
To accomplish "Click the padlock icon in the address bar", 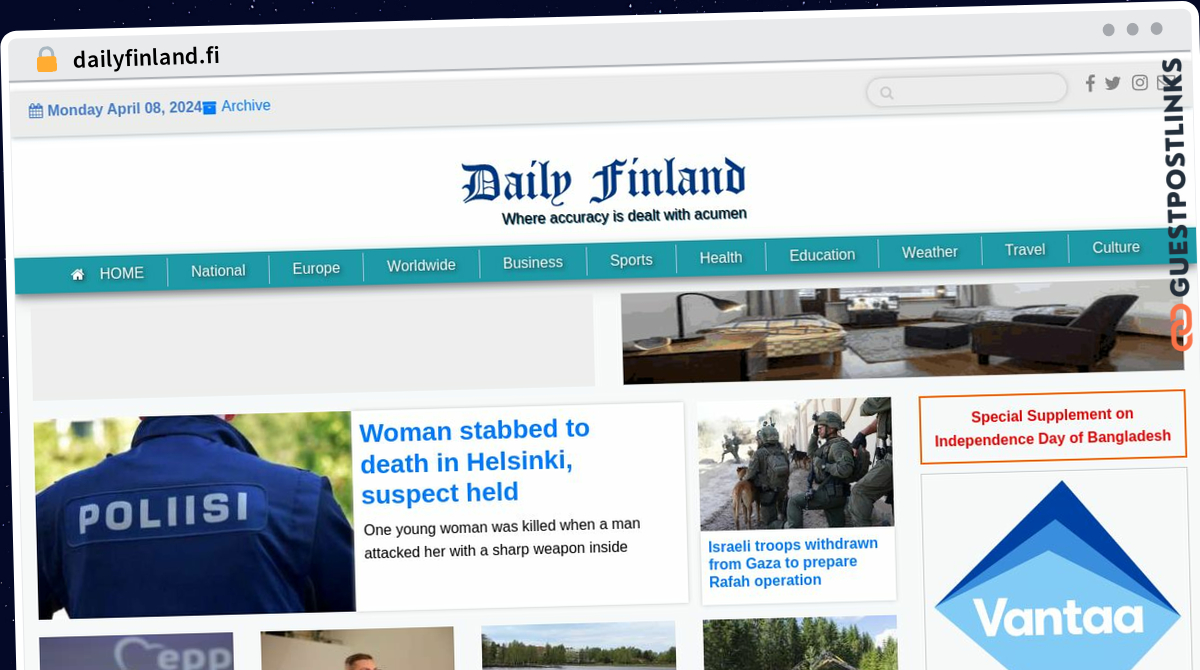I will (x=46, y=59).
